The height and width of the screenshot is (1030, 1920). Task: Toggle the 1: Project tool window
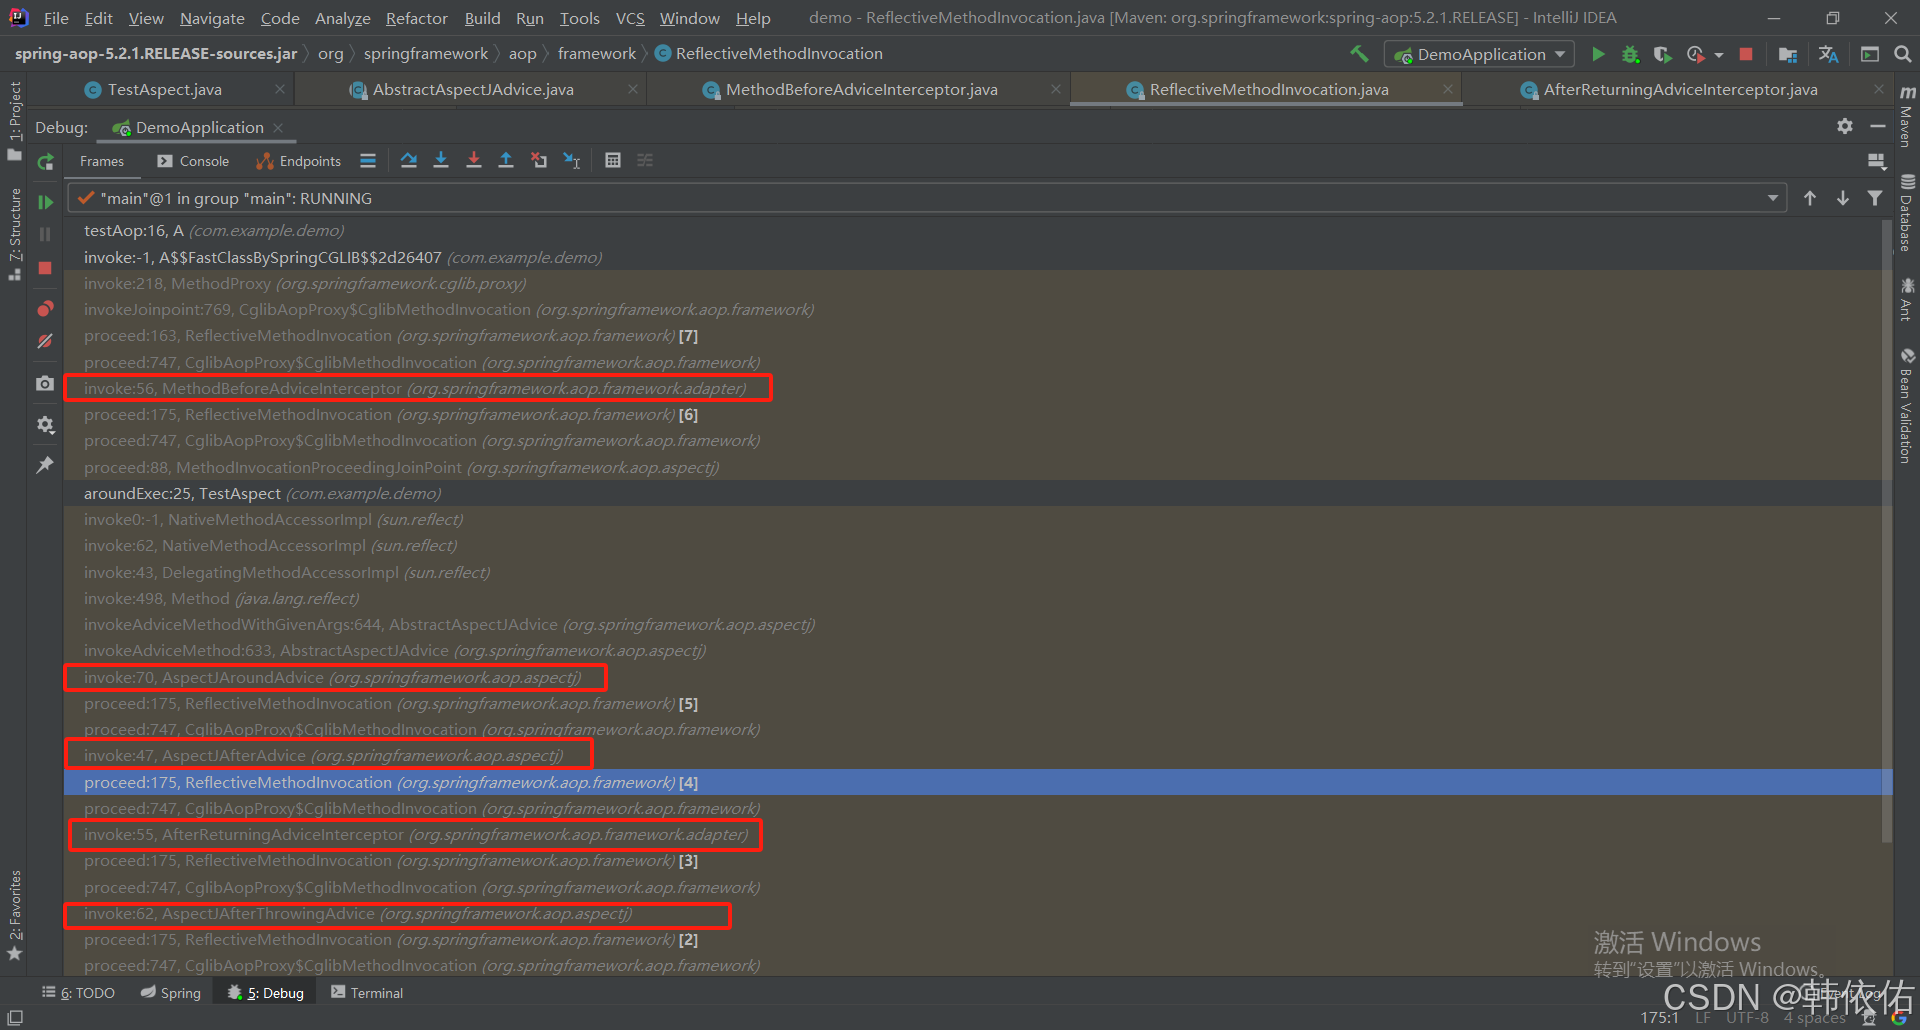pos(14,121)
